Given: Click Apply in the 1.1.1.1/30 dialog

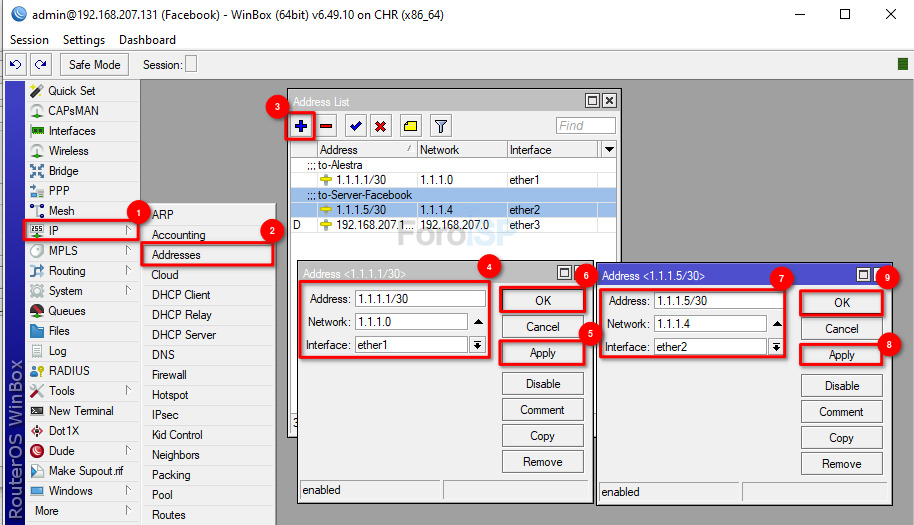Looking at the screenshot, I should (x=542, y=353).
